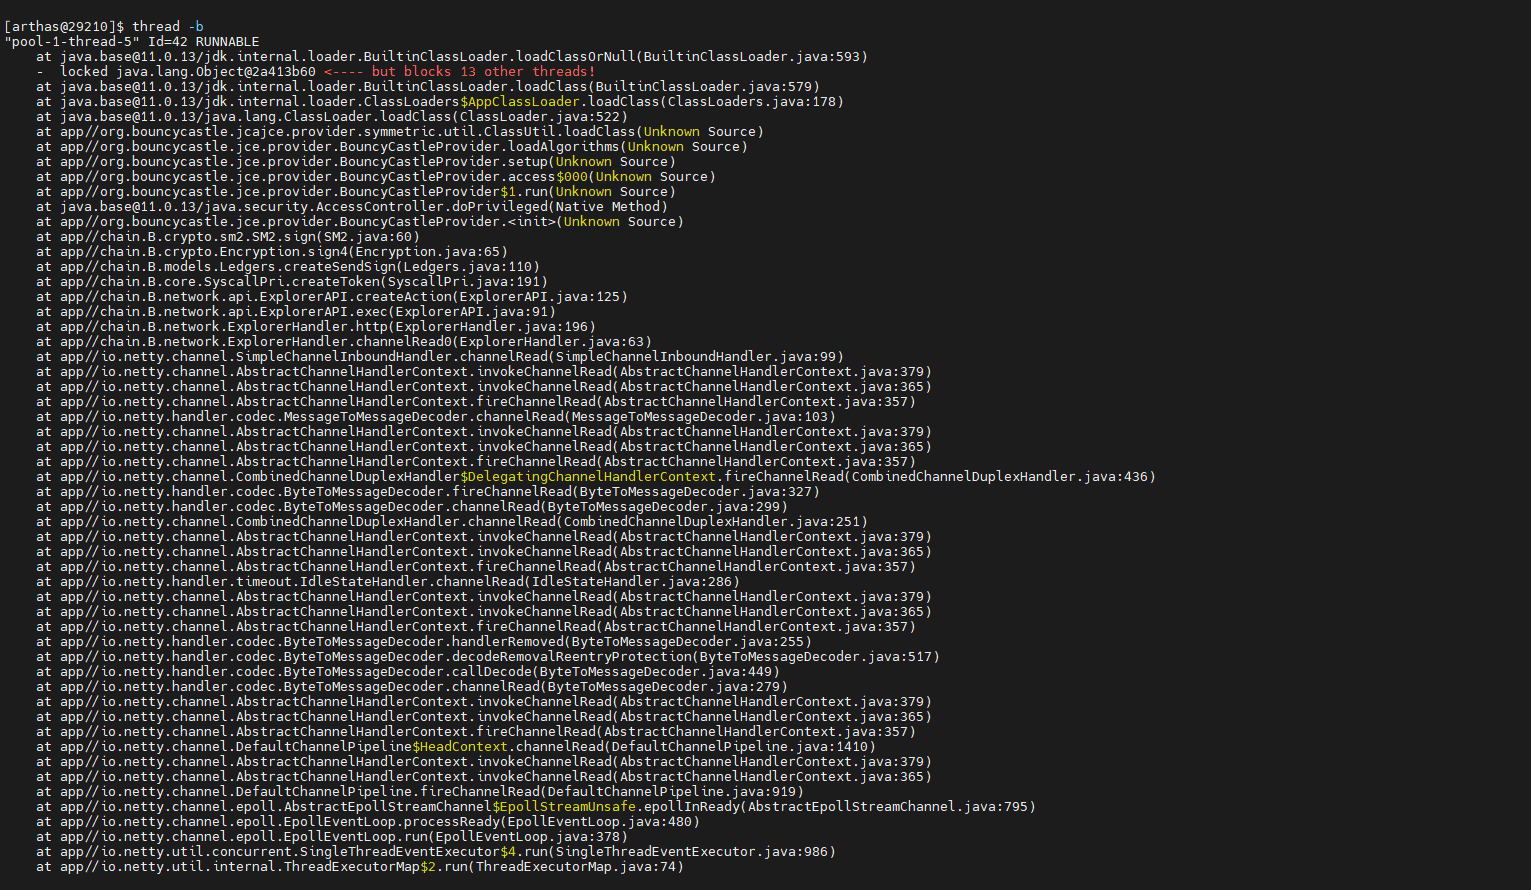Click the decodeRemovalReentryProtection stack frame
The width and height of the screenshot is (1531, 890).
(x=488, y=657)
